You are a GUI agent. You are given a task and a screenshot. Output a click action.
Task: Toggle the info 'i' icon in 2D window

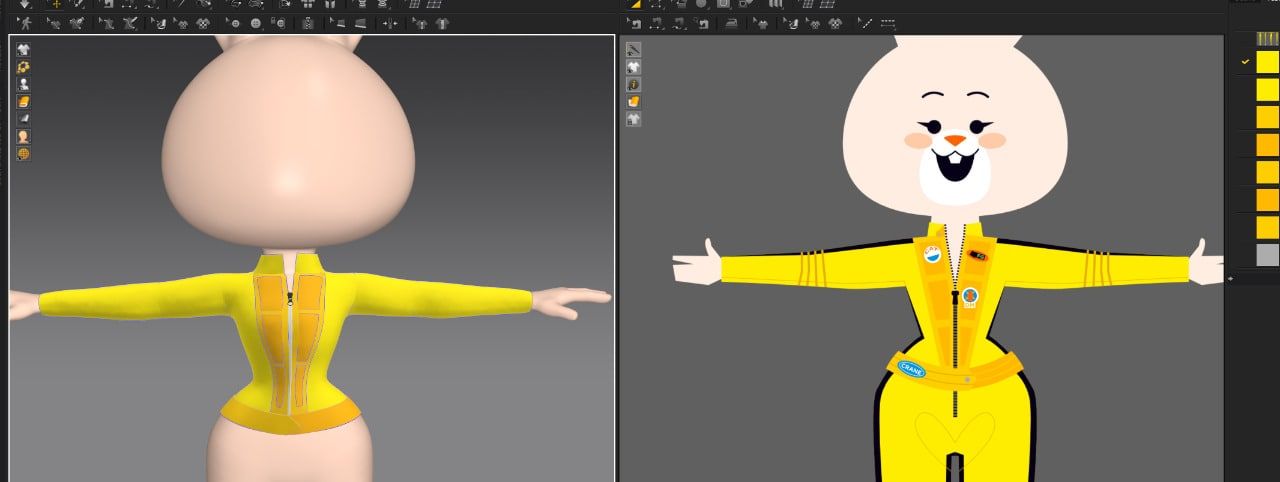click(633, 84)
